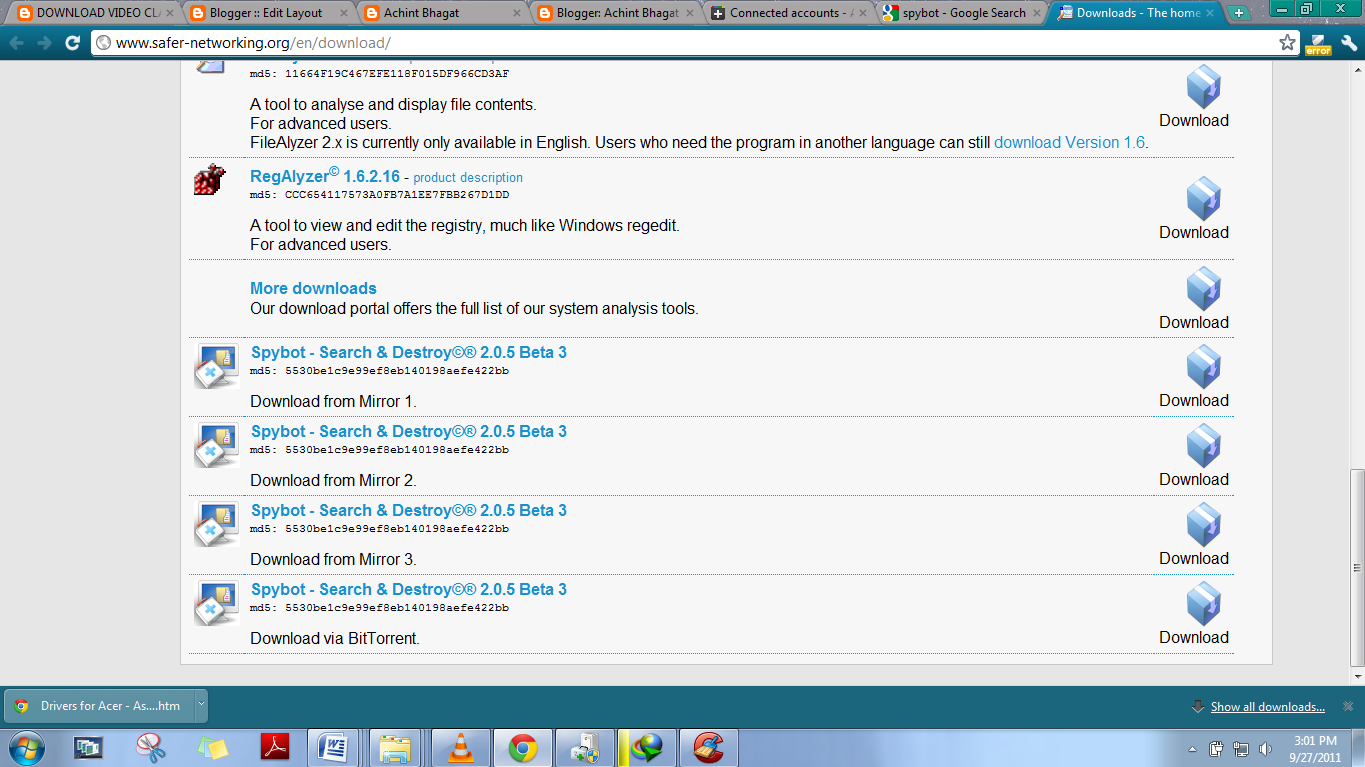The width and height of the screenshot is (1365, 767).
Task: Open CCleaner from the taskbar
Action: 707,747
